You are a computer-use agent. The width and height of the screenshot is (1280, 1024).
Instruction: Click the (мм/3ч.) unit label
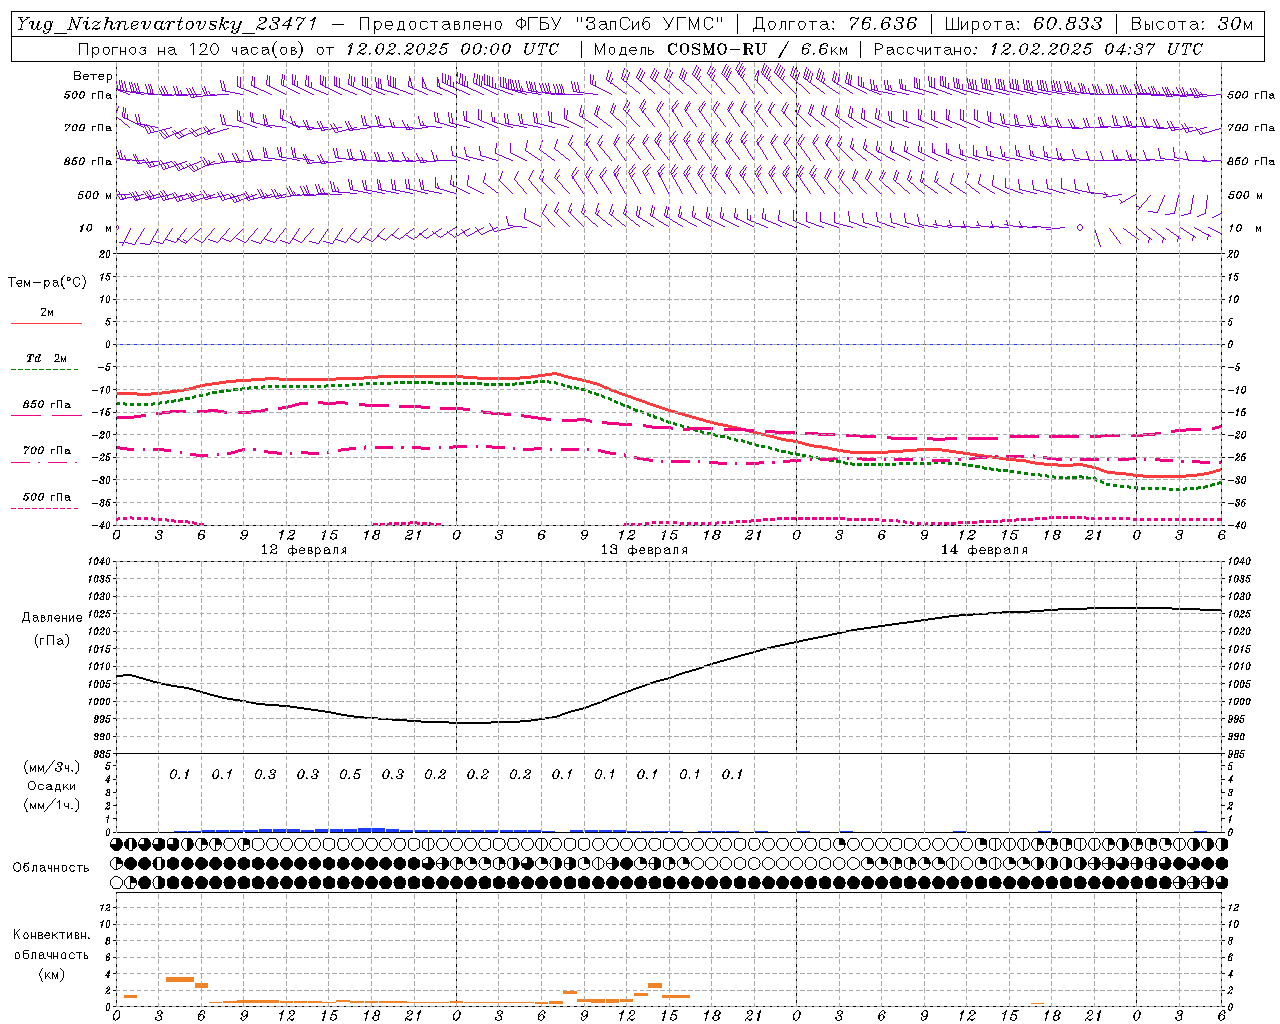(x=52, y=768)
